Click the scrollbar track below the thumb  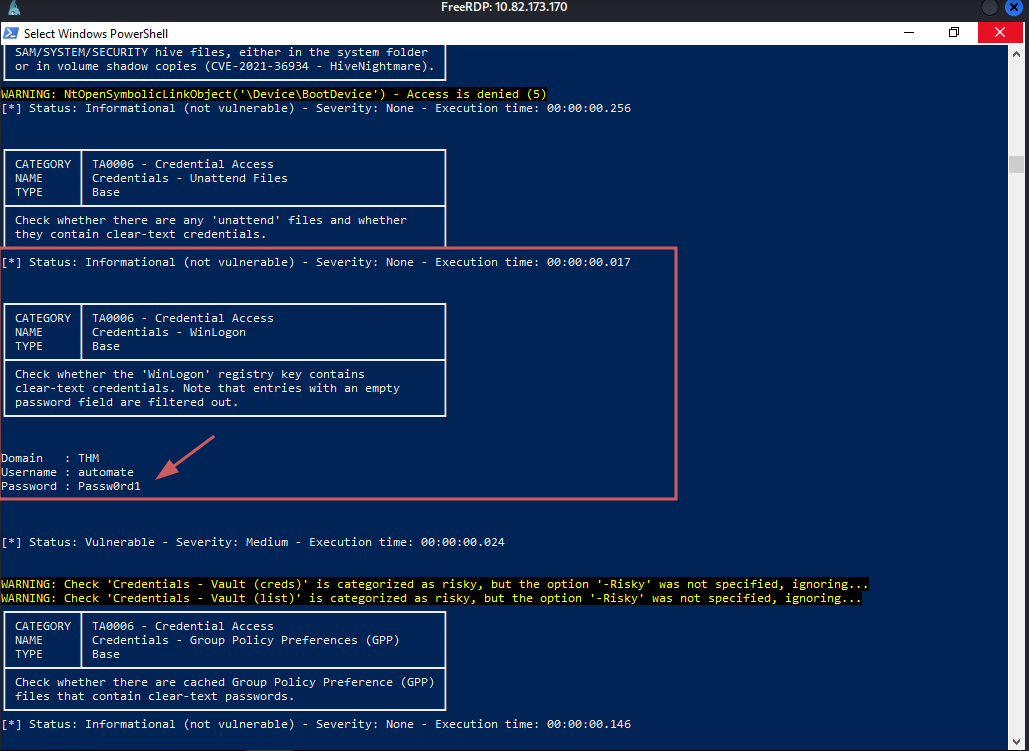1016,450
